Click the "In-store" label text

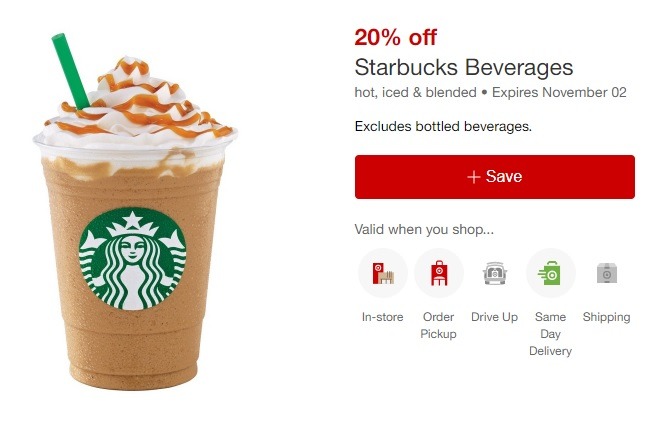pos(383,317)
